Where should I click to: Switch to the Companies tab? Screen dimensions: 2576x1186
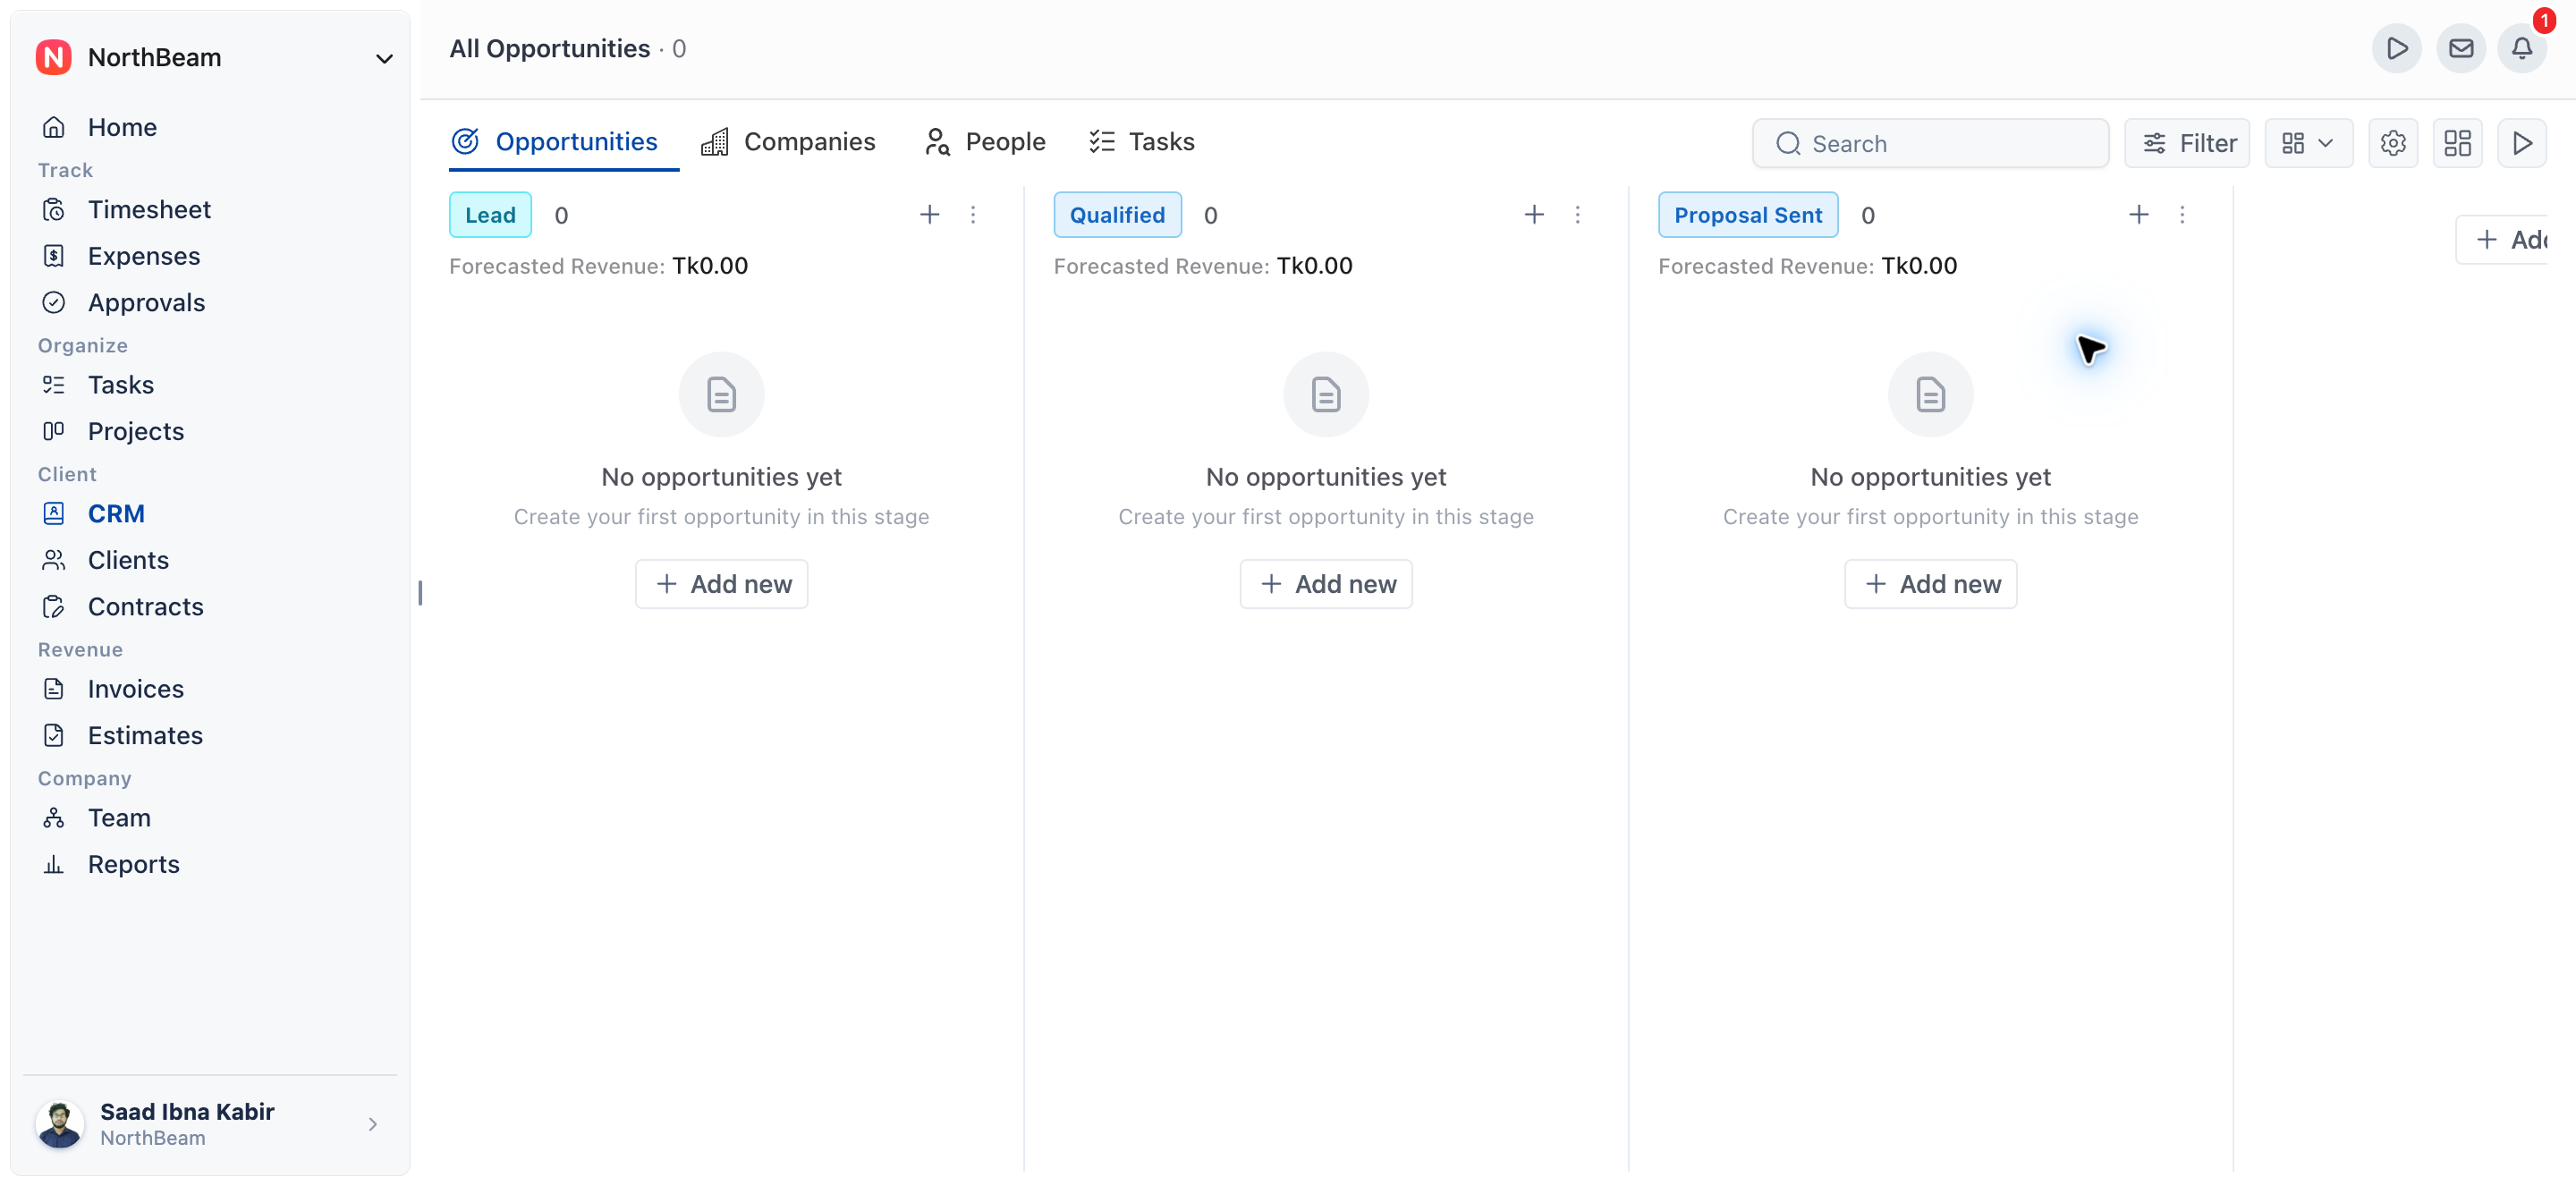[x=788, y=142]
